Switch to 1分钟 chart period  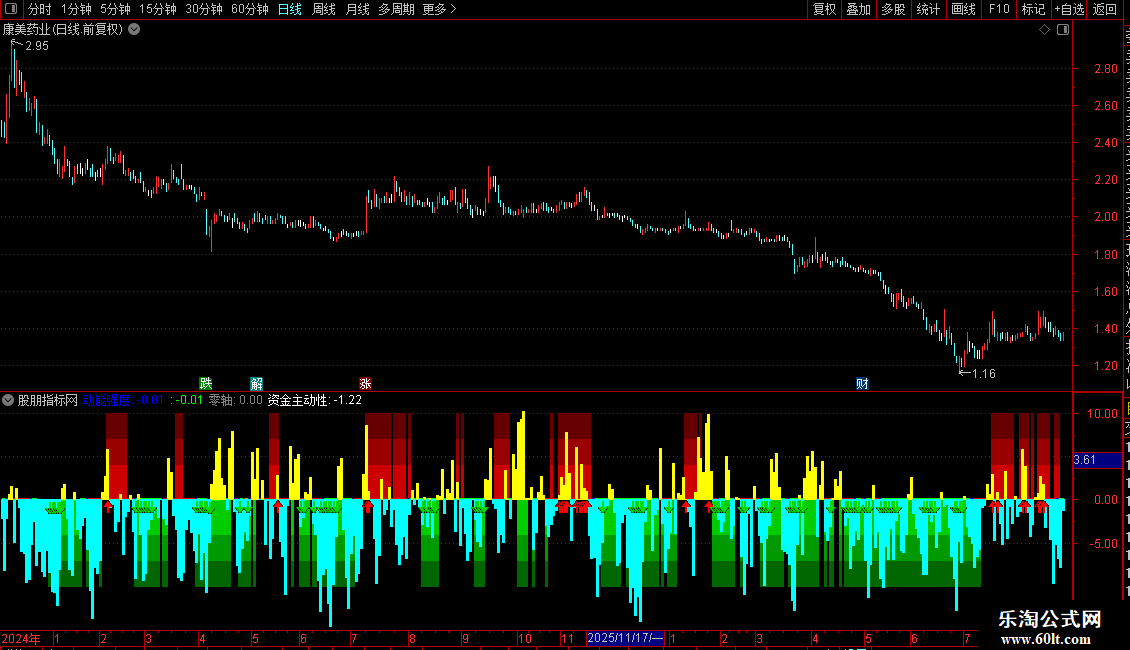76,9
